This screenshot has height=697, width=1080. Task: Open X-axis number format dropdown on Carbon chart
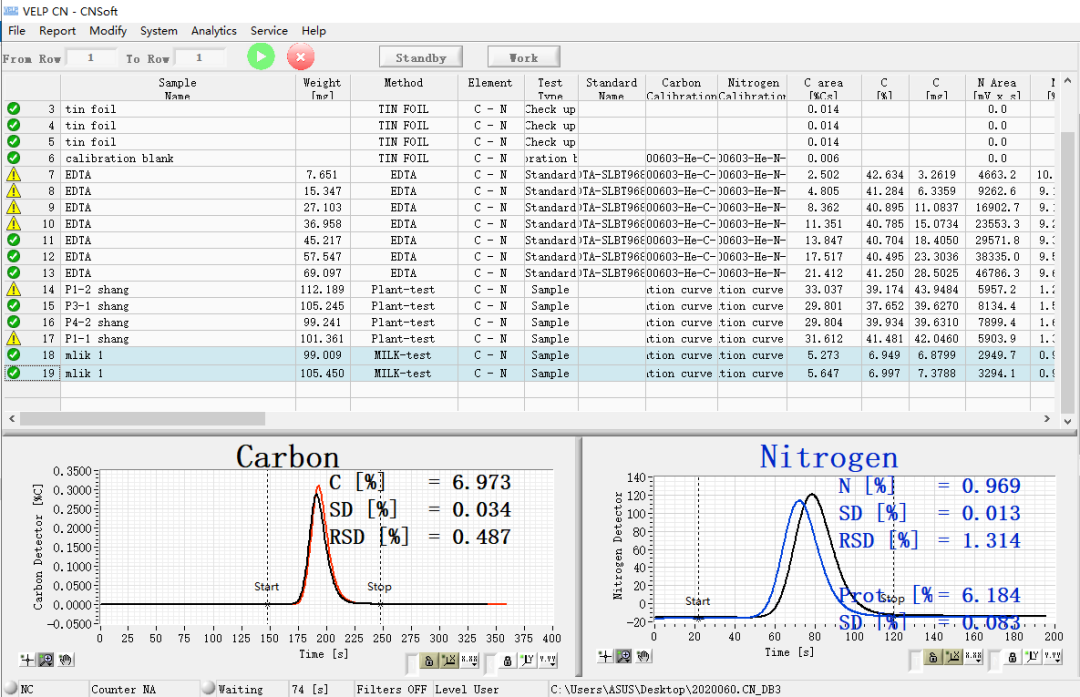[x=469, y=660]
